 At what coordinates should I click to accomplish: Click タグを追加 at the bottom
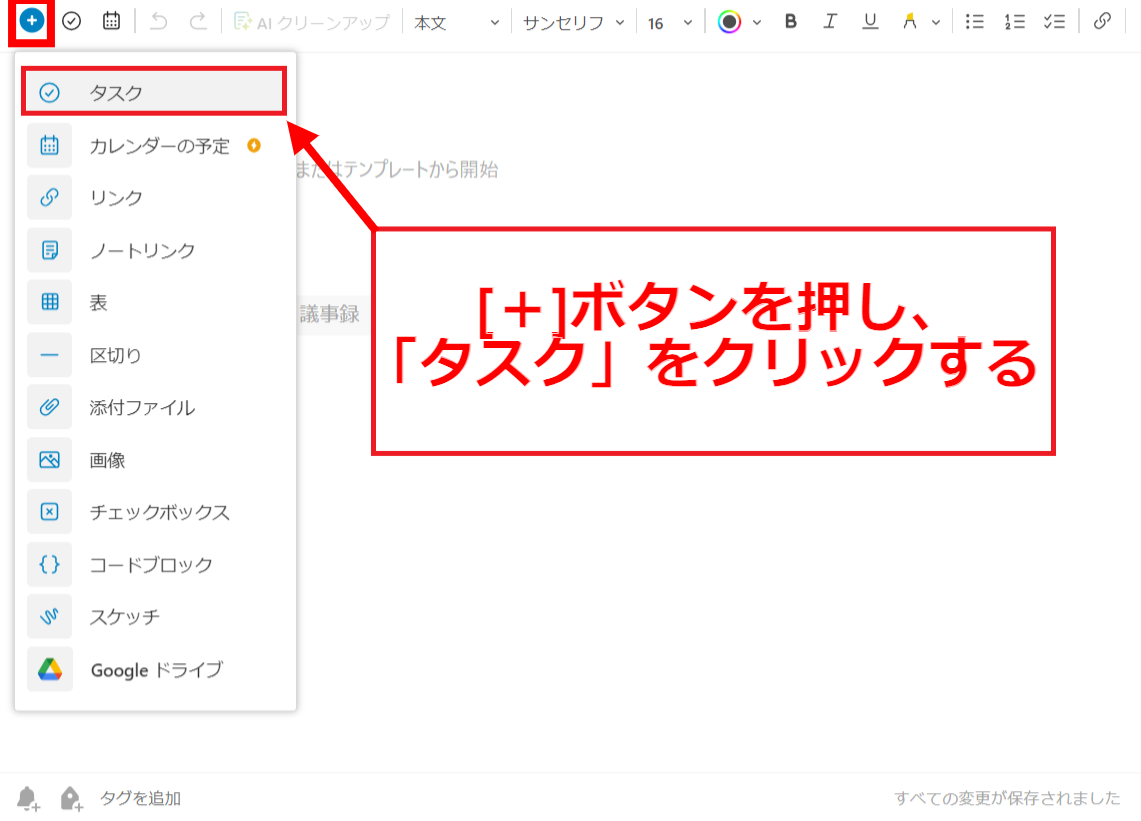140,798
